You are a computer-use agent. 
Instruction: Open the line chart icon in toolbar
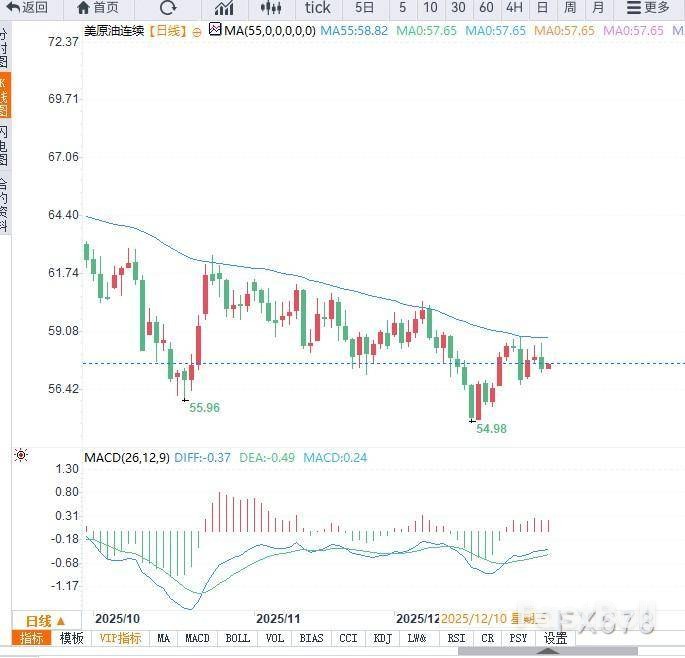[224, 8]
